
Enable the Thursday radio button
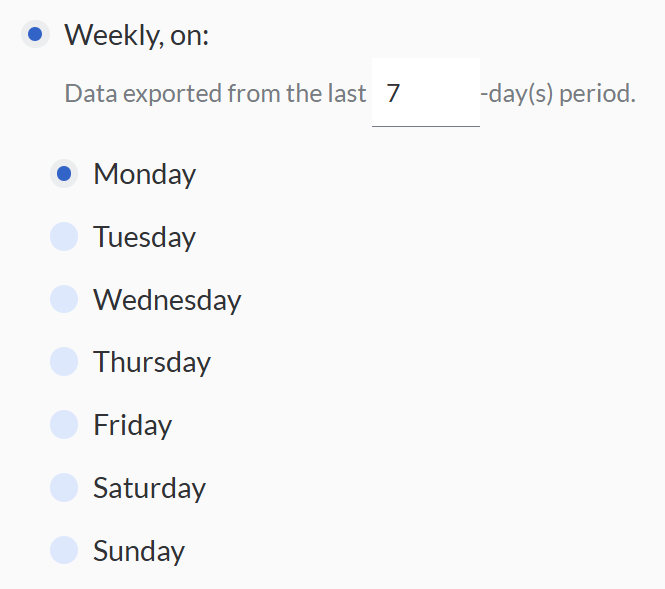[x=64, y=362]
